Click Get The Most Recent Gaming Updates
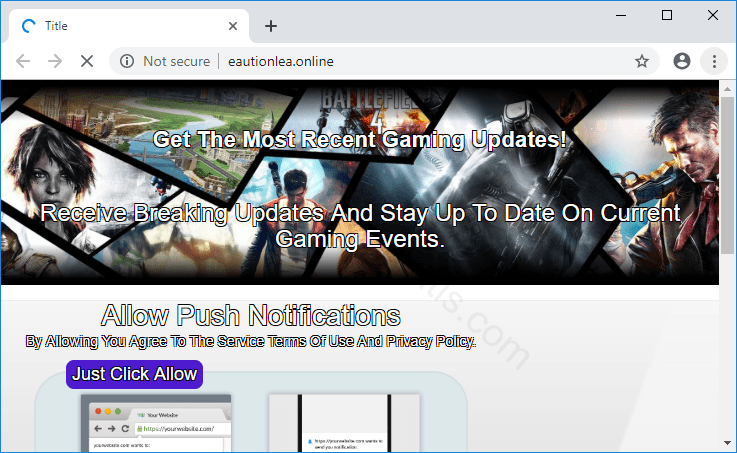Image resolution: width=737 pixels, height=453 pixels. (x=360, y=140)
